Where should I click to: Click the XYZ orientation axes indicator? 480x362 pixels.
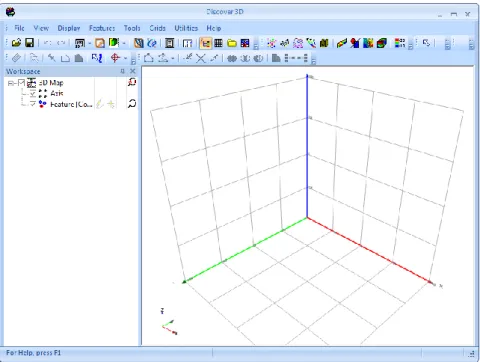coord(169,322)
